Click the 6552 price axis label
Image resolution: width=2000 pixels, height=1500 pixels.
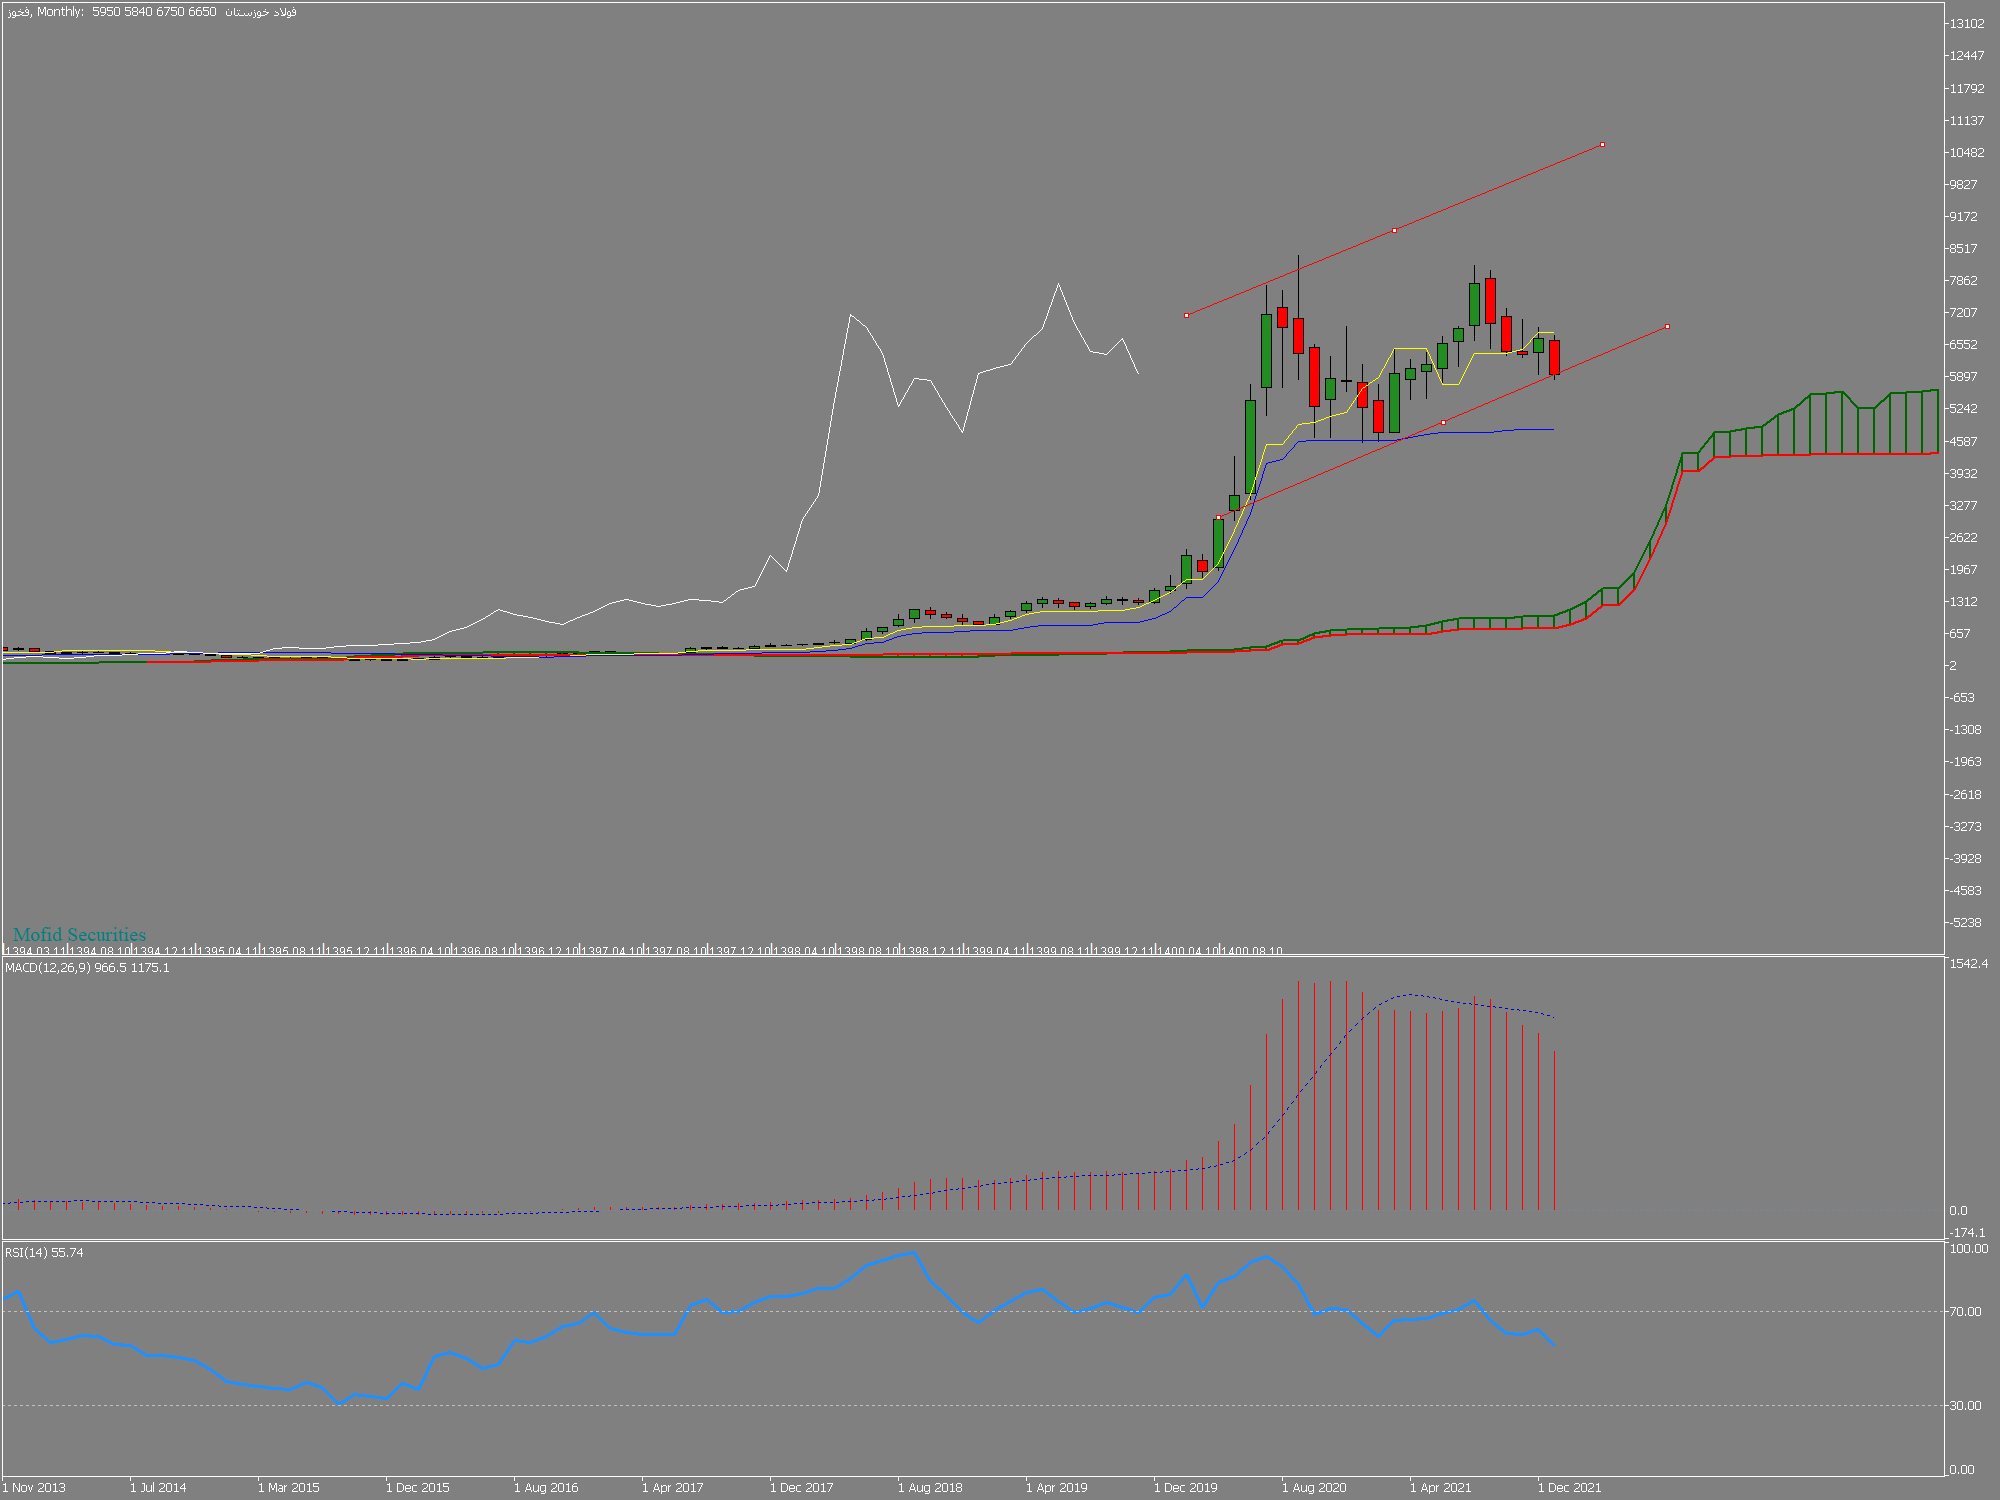tap(1964, 345)
